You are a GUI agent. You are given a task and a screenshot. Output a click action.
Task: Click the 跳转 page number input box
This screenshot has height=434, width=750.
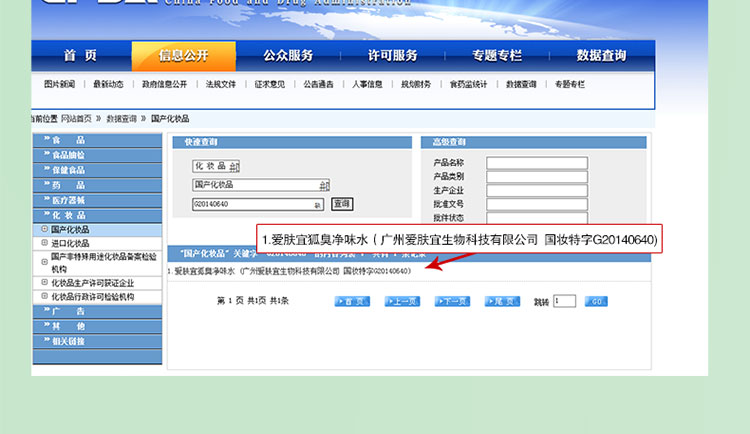tap(564, 301)
